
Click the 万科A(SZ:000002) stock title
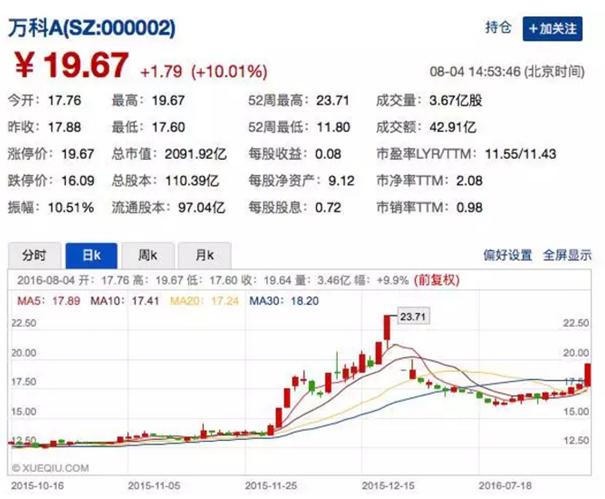coord(92,28)
